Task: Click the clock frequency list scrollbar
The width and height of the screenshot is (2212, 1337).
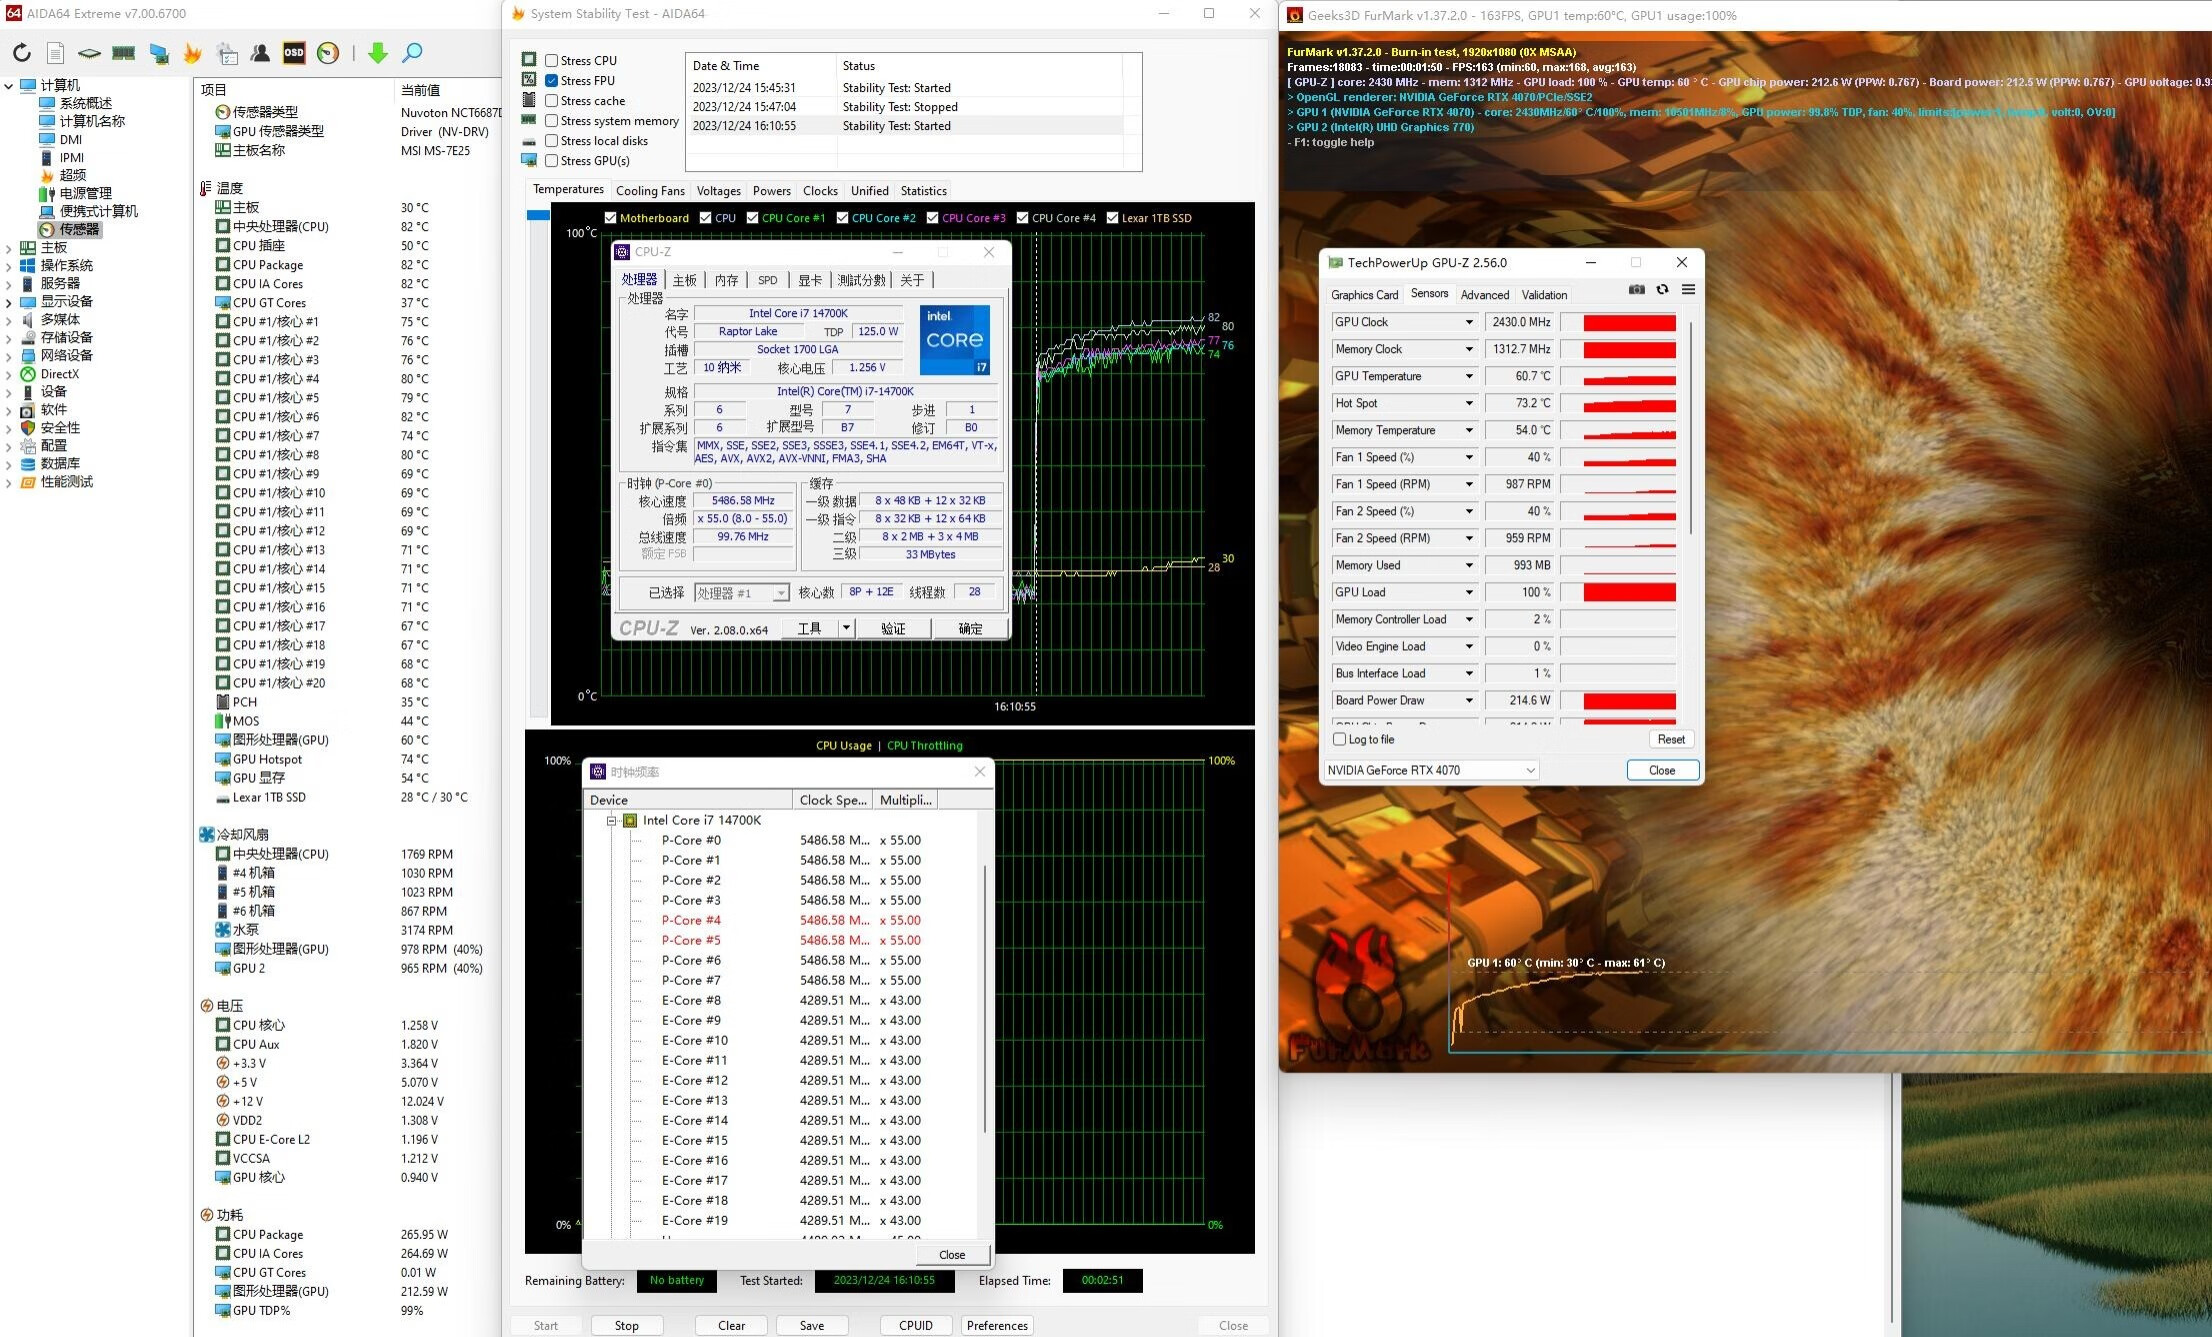Action: [x=986, y=998]
